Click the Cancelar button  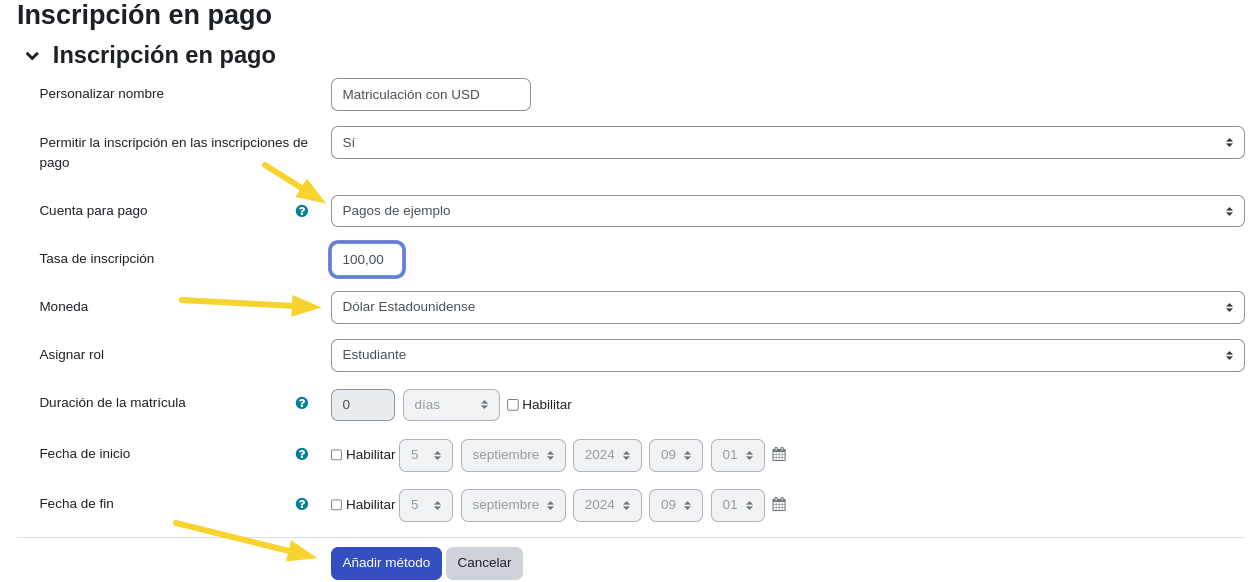point(484,563)
